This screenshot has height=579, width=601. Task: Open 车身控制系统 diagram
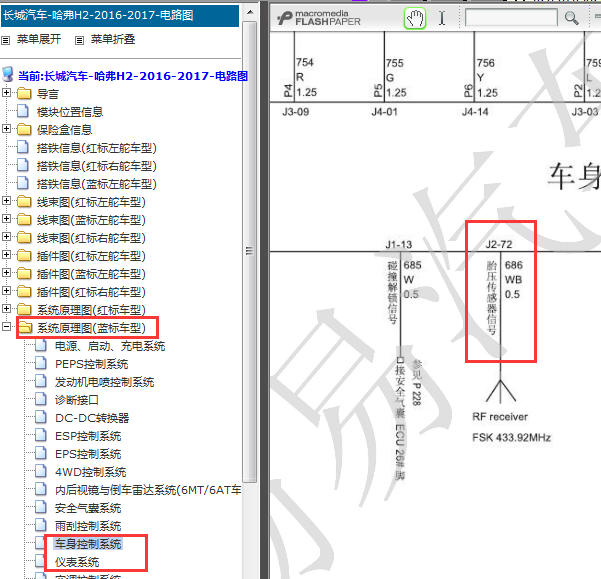(x=88, y=544)
